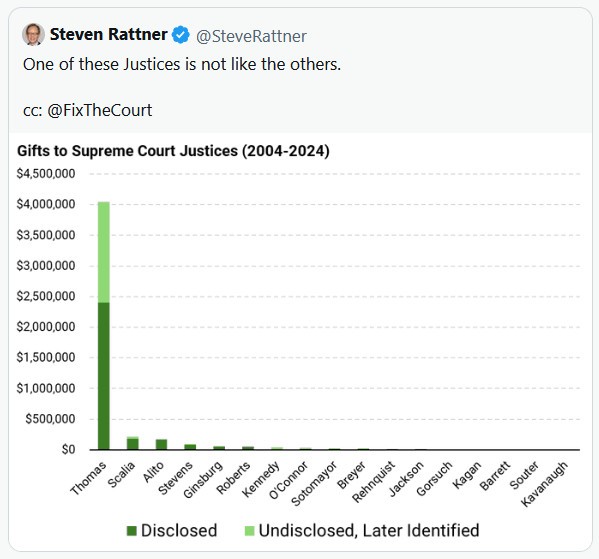The height and width of the screenshot is (559, 599).
Task: Click the $4,000,000 y-axis label
Action: coord(46,204)
